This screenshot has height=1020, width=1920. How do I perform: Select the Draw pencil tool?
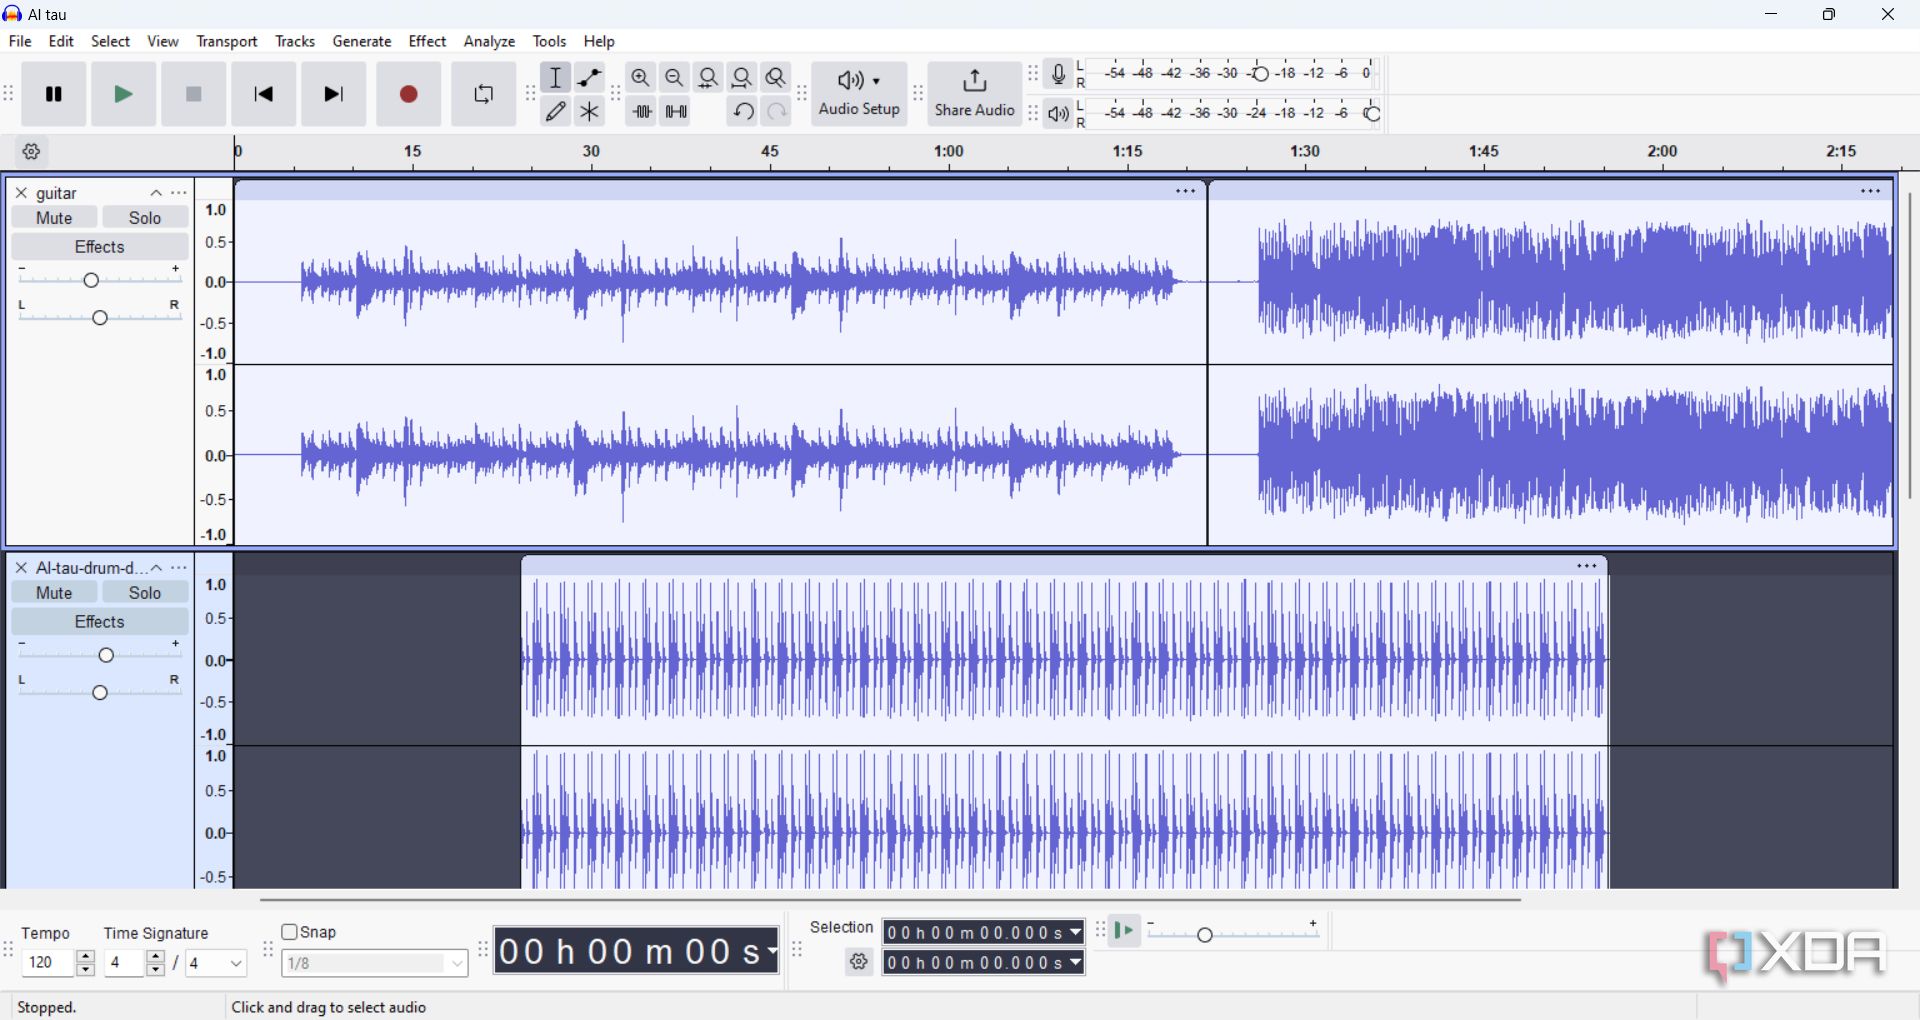pos(556,112)
